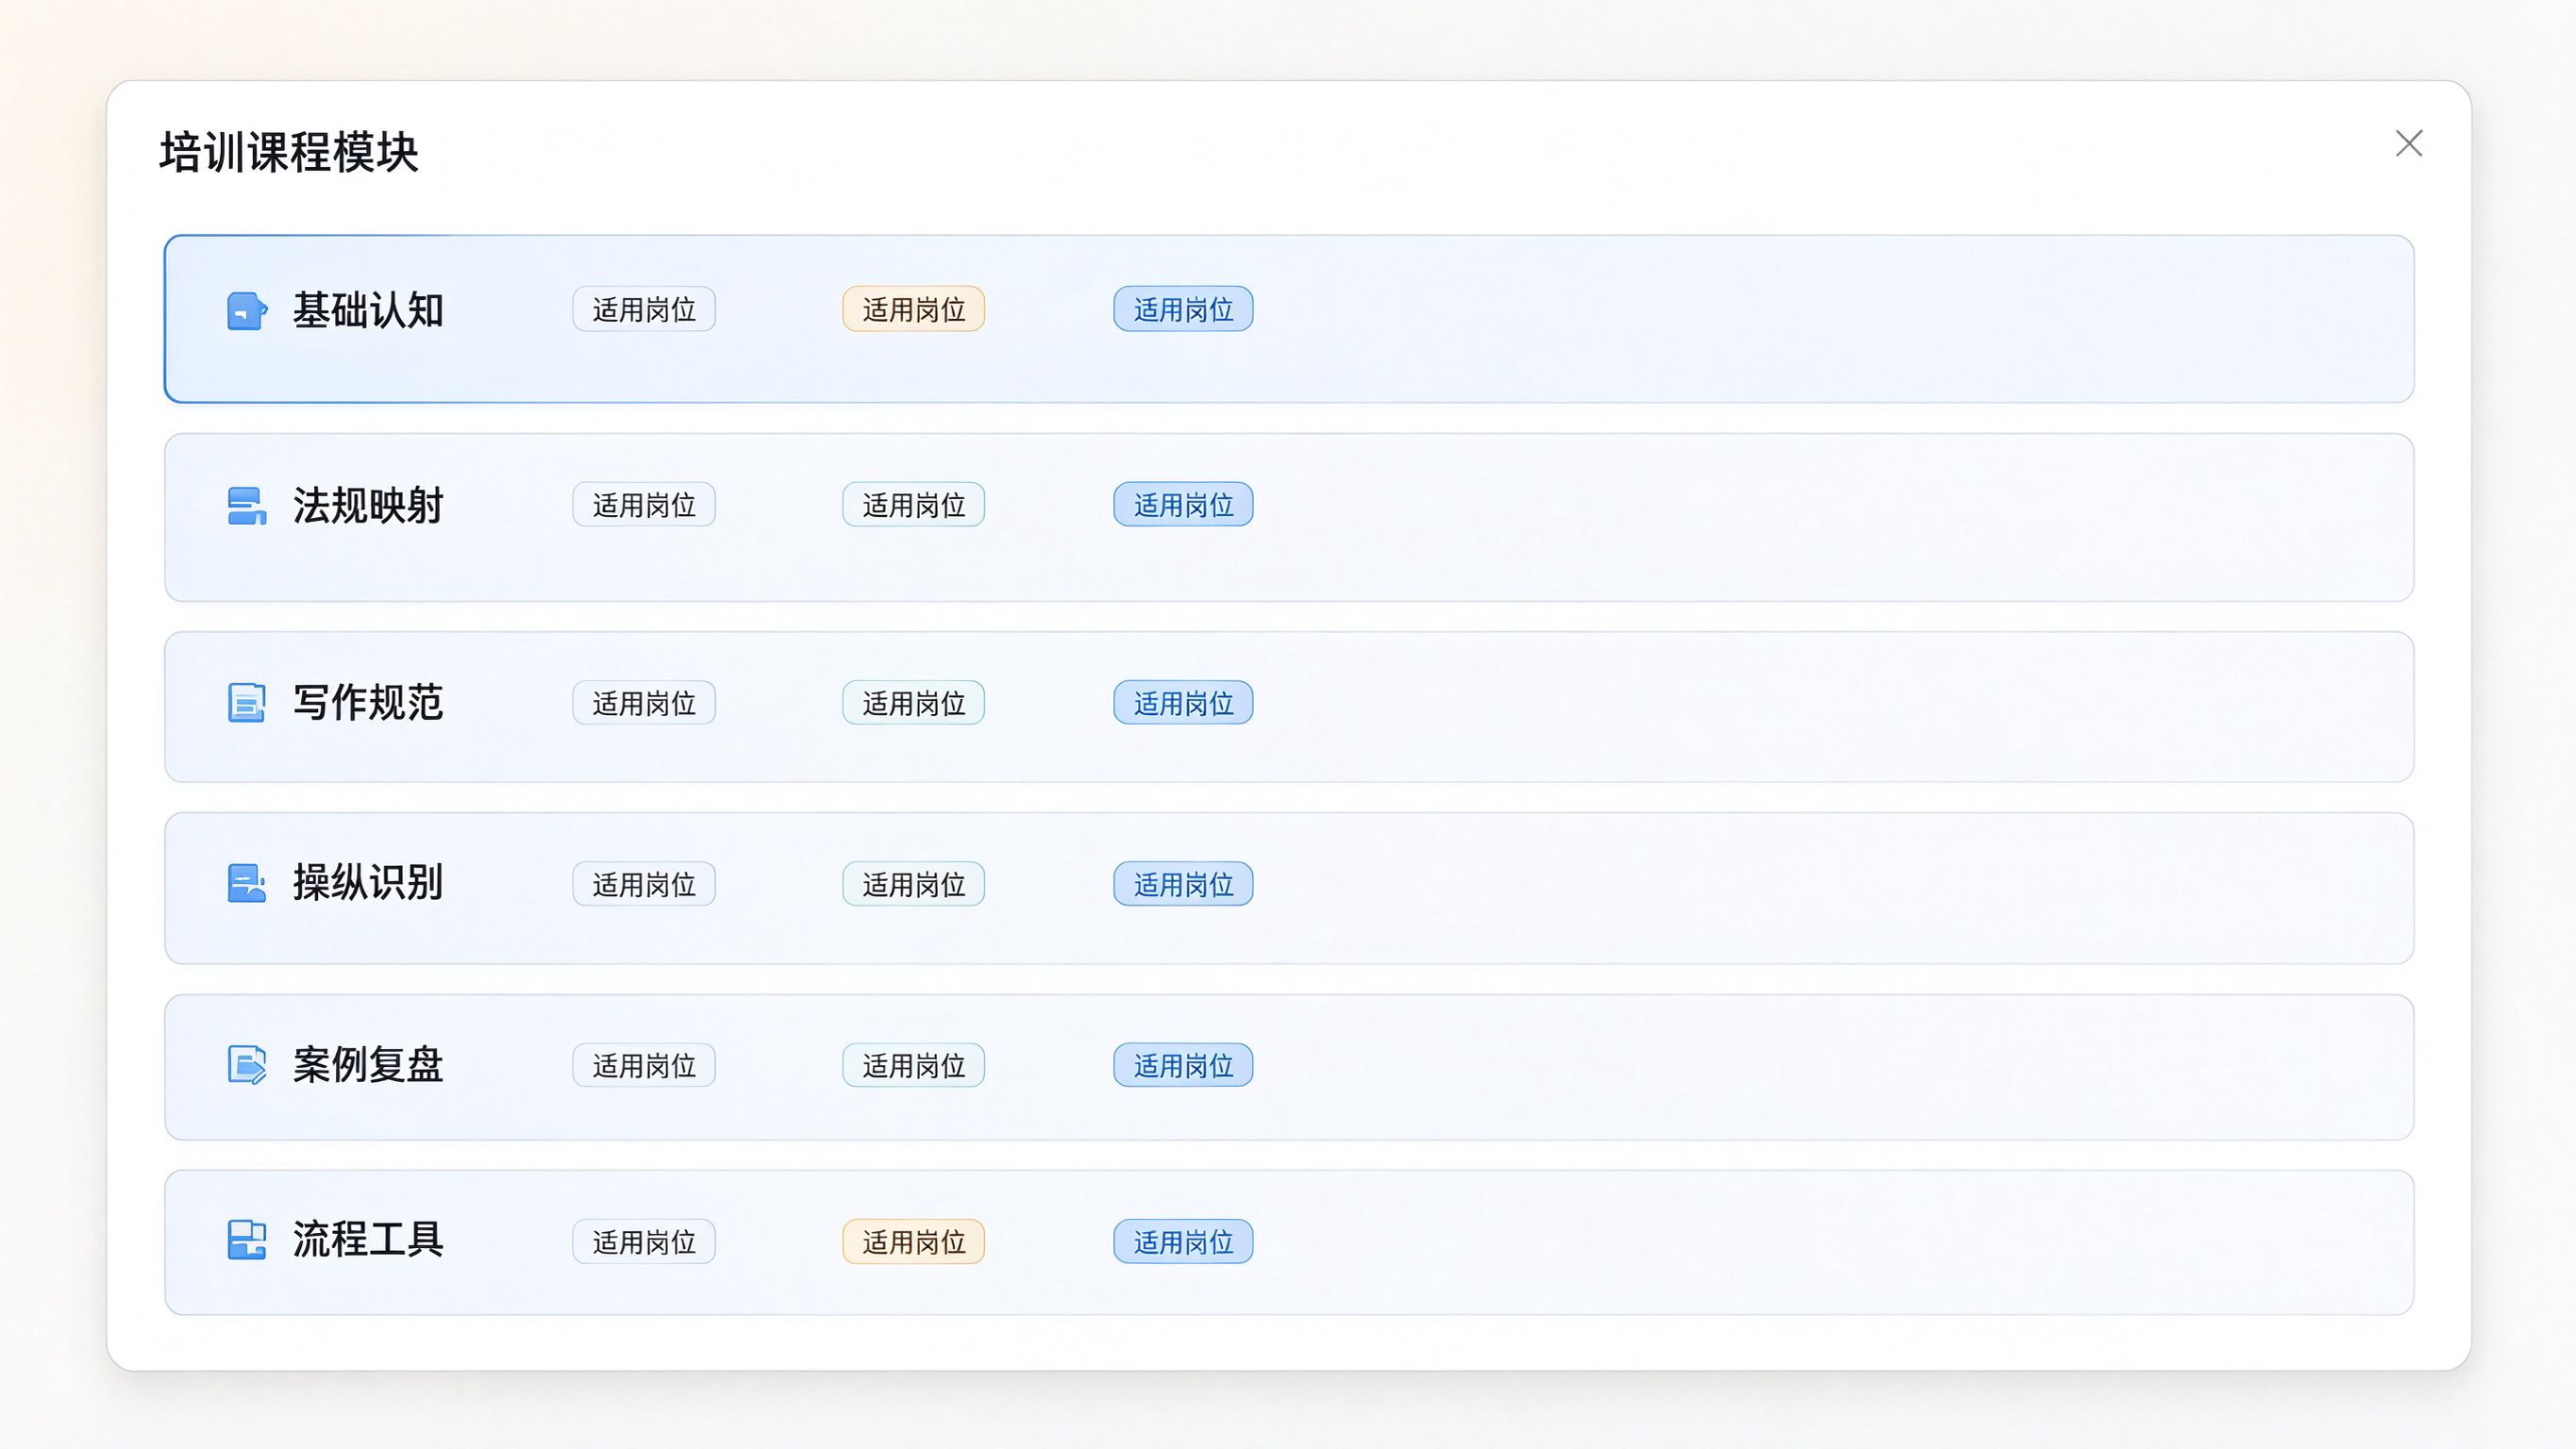This screenshot has width=2576, height=1449.
Task: Select the 案例复盘 module title
Action: [x=368, y=1065]
